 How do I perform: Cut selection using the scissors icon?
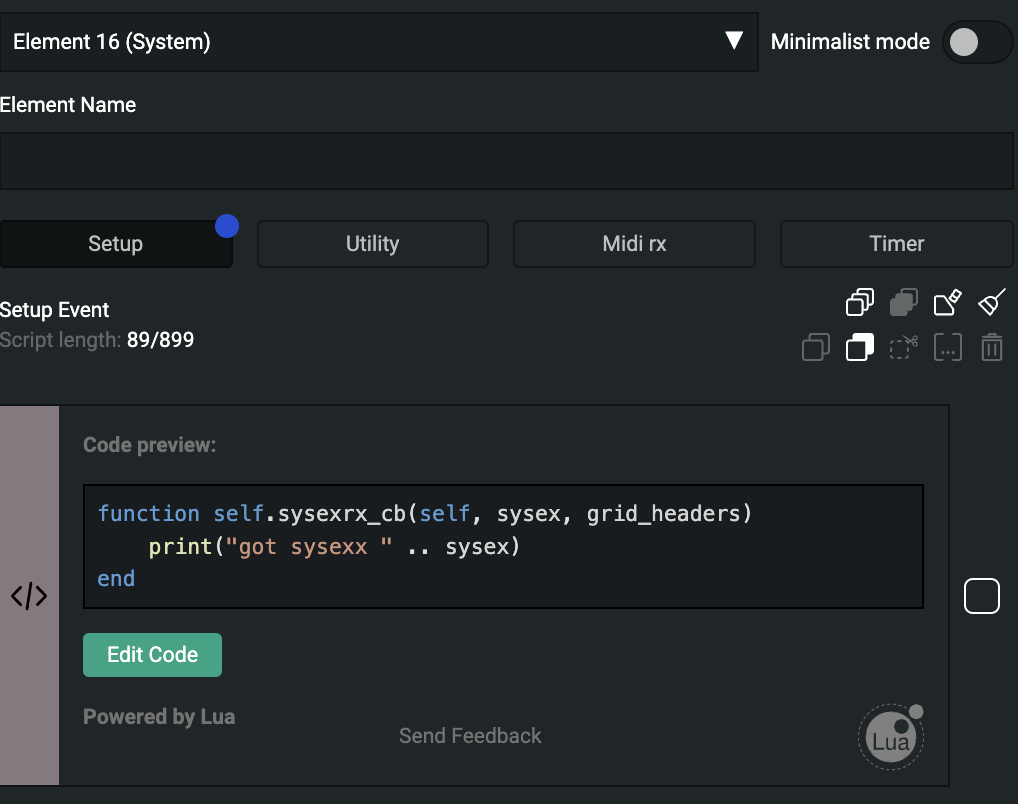pyautogui.click(x=904, y=348)
